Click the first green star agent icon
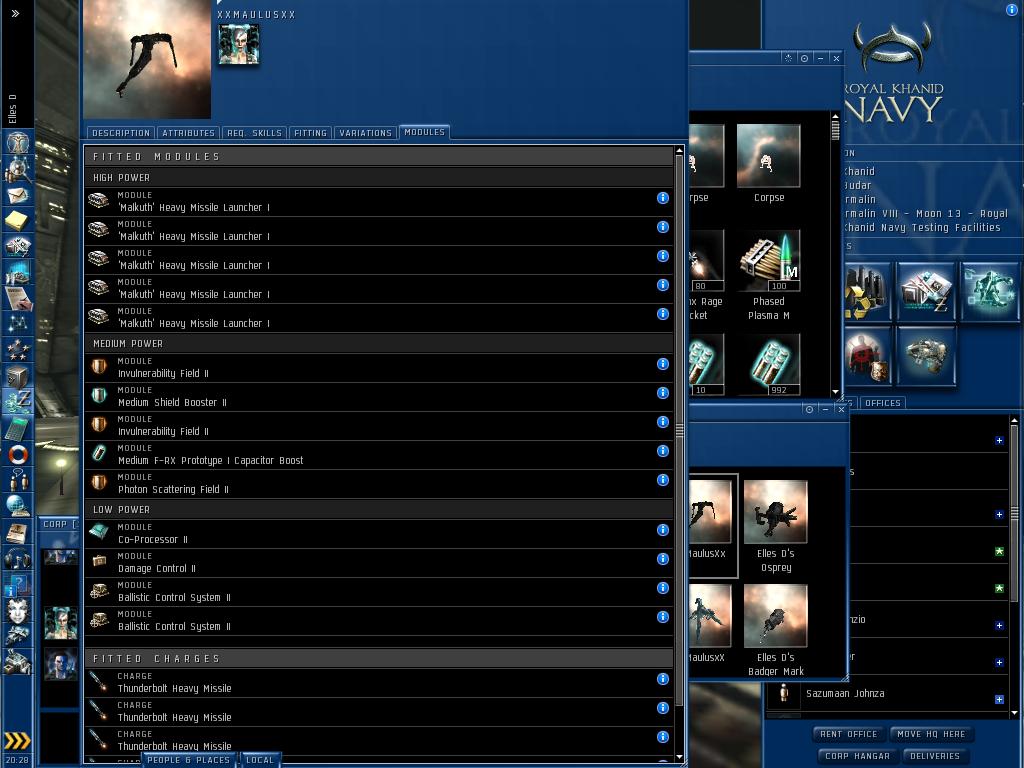1024x768 pixels. pyautogui.click(x=999, y=552)
